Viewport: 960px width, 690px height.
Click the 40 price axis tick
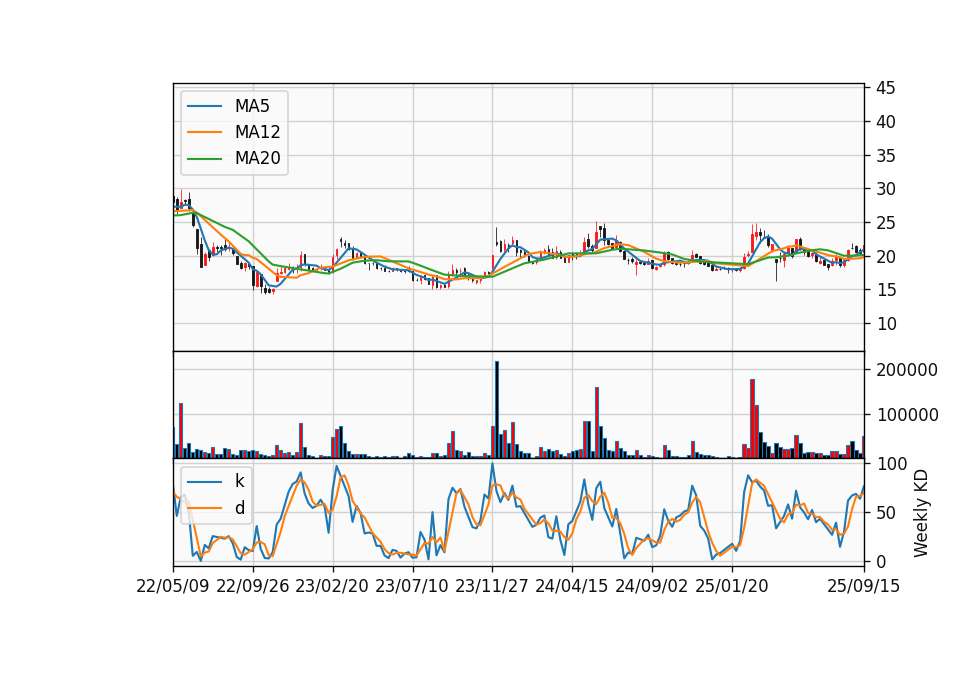click(x=886, y=122)
